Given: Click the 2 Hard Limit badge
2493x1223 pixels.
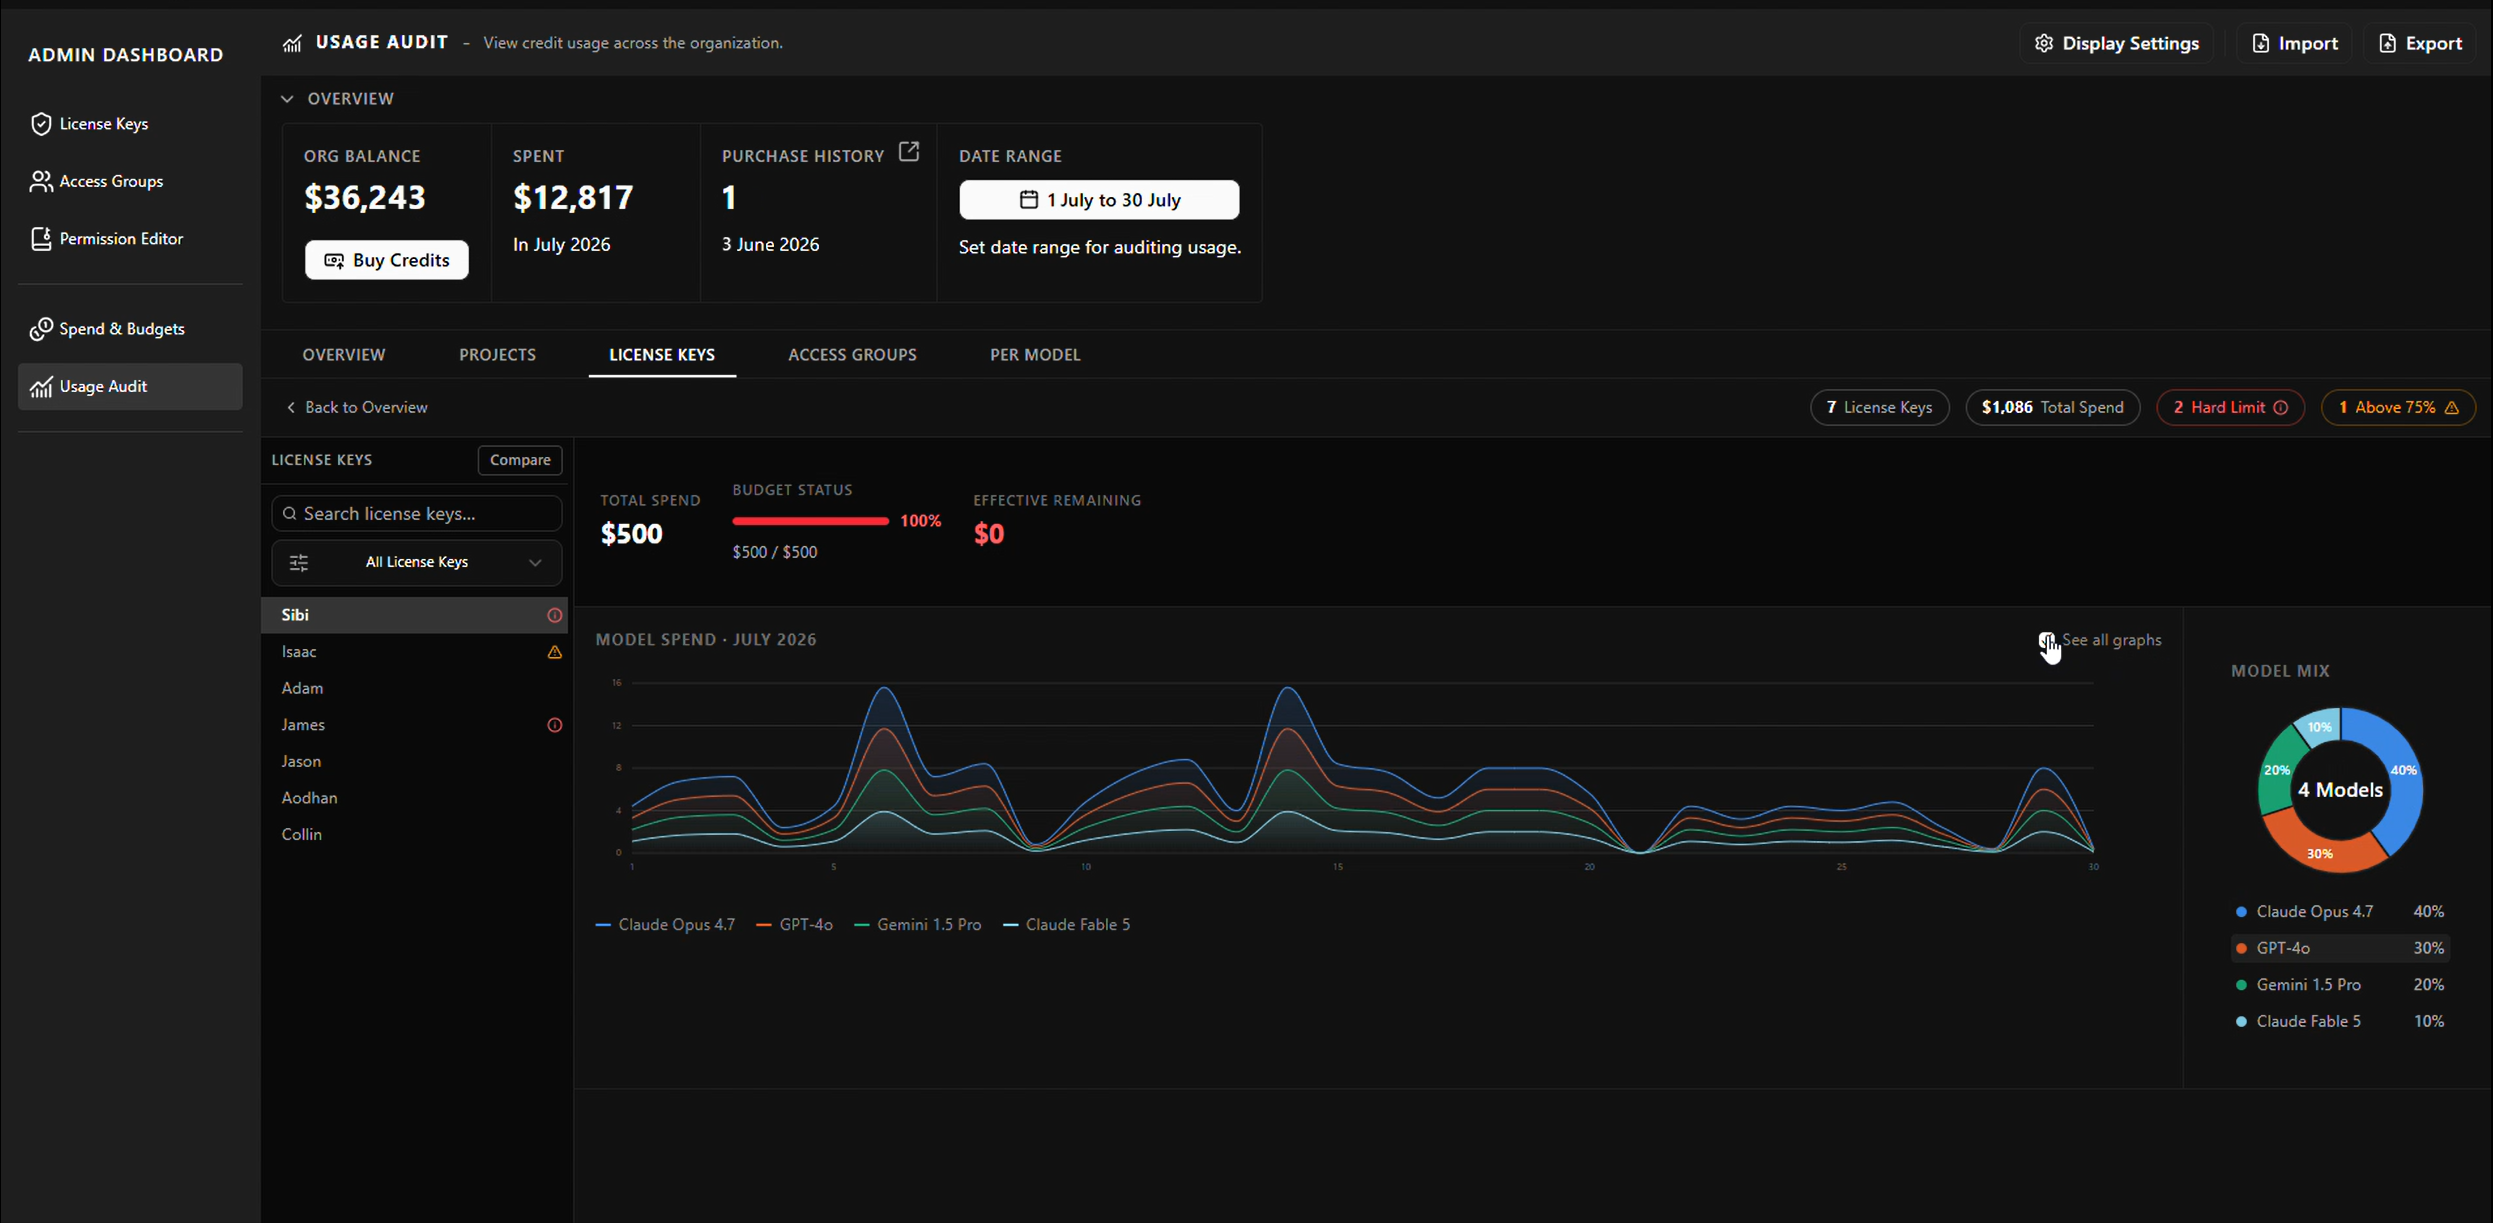Looking at the screenshot, I should click(2230, 408).
